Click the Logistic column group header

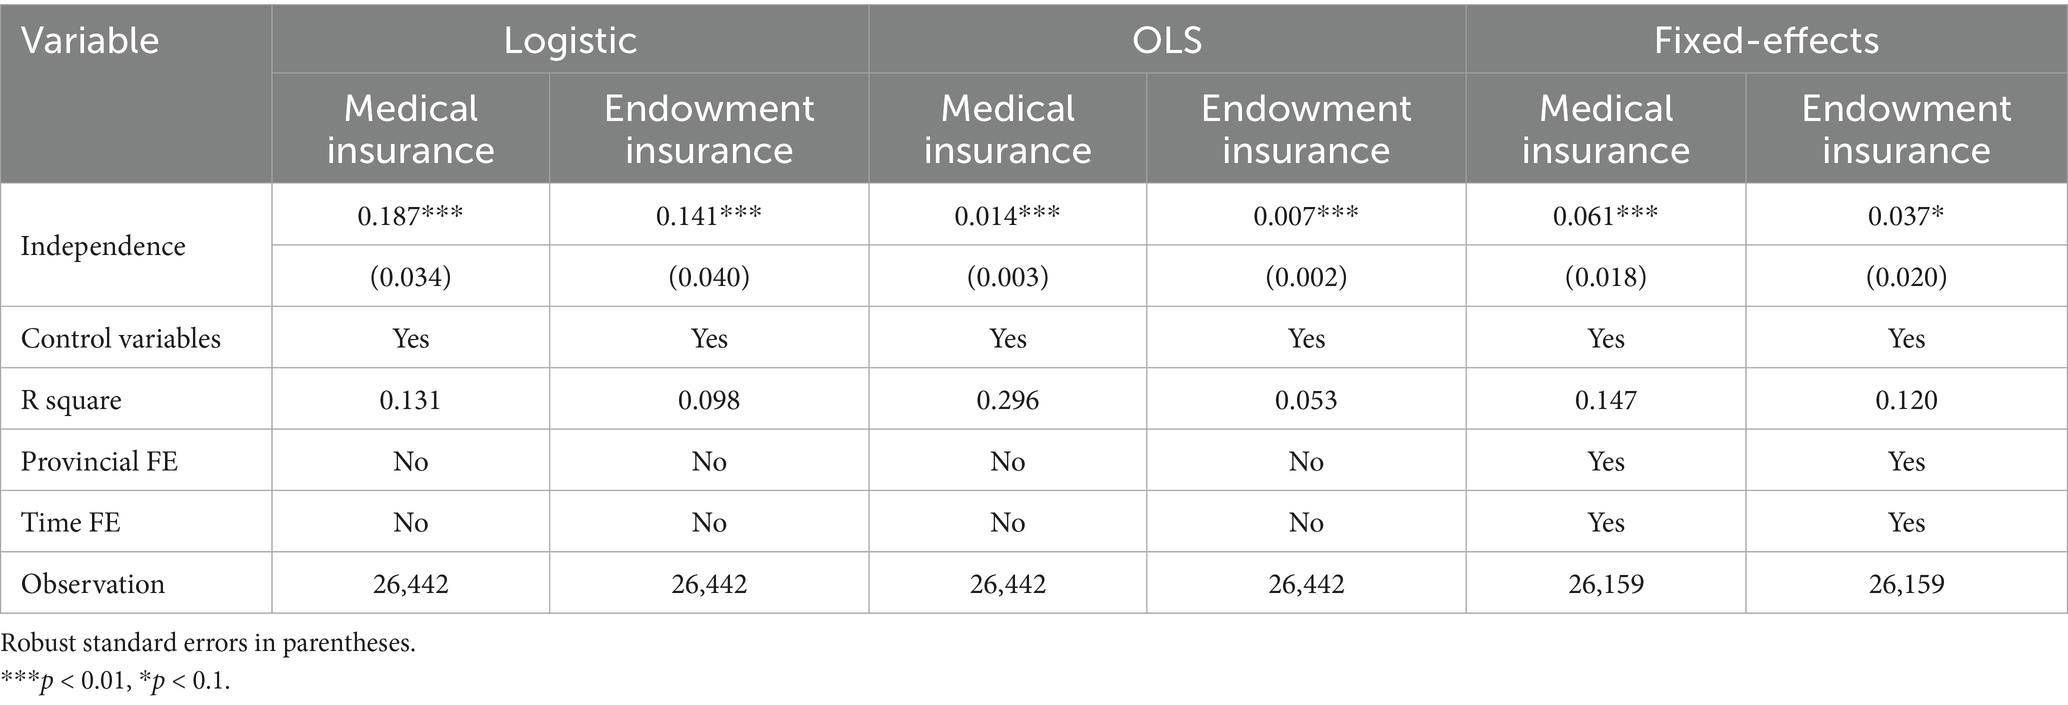[x=570, y=40]
